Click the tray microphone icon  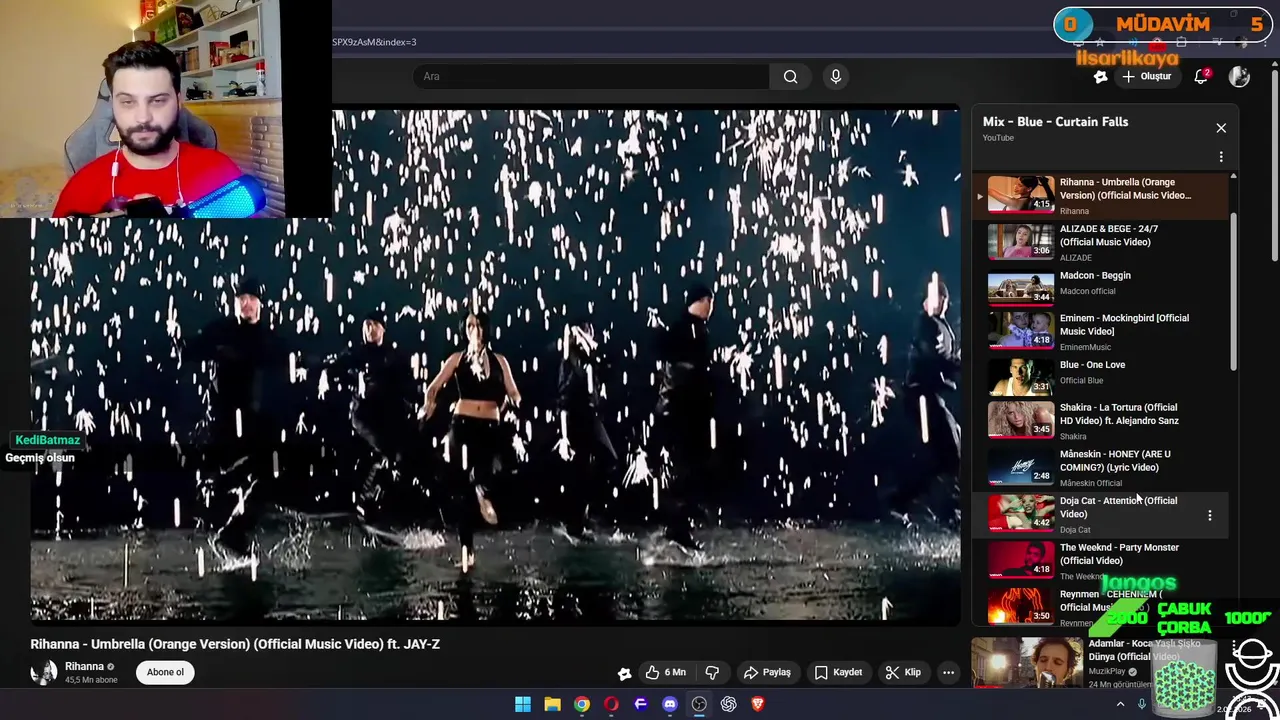pyautogui.click(x=1142, y=704)
